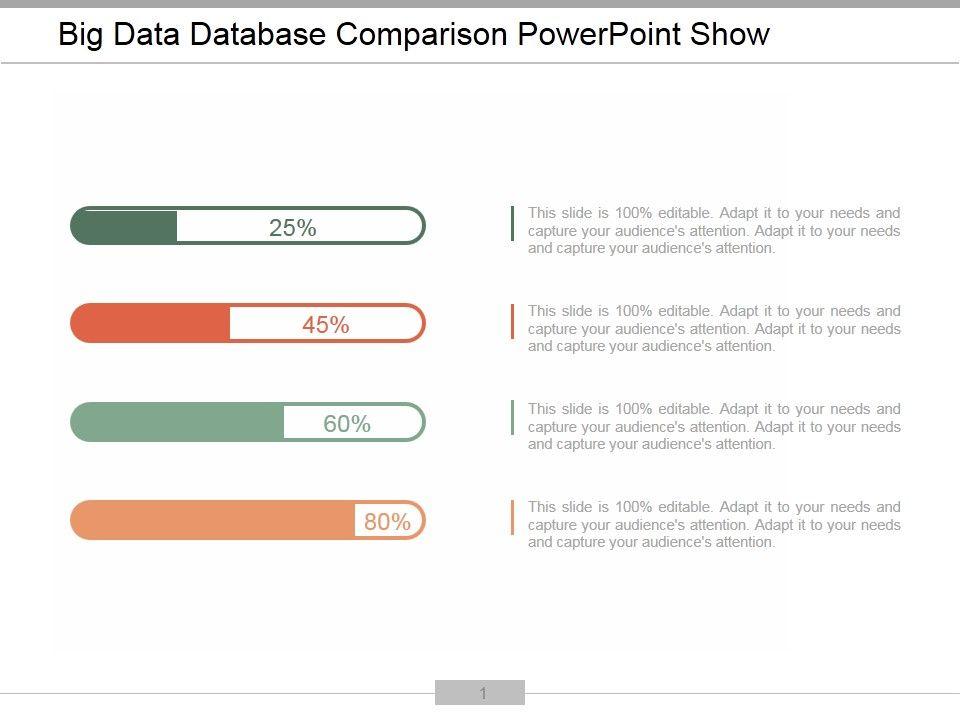Click the light green fill of 60% bar
Image resolution: width=960 pixels, height=720 pixels.
pos(178,422)
